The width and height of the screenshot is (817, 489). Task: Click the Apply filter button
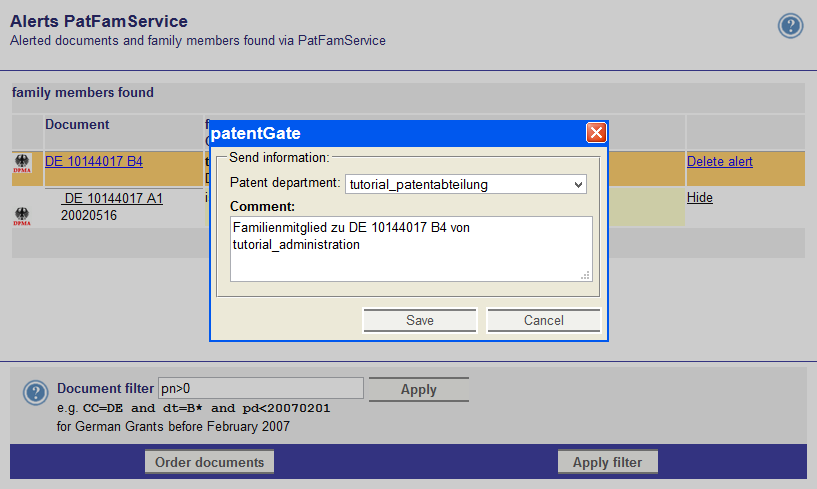click(x=608, y=462)
